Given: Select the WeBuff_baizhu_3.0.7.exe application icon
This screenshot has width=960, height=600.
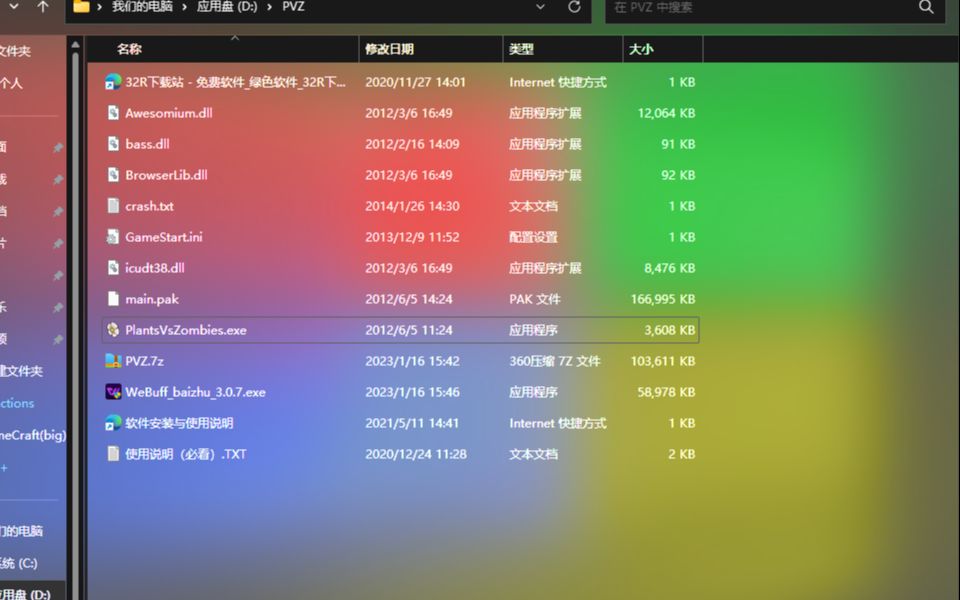Looking at the screenshot, I should (113, 392).
